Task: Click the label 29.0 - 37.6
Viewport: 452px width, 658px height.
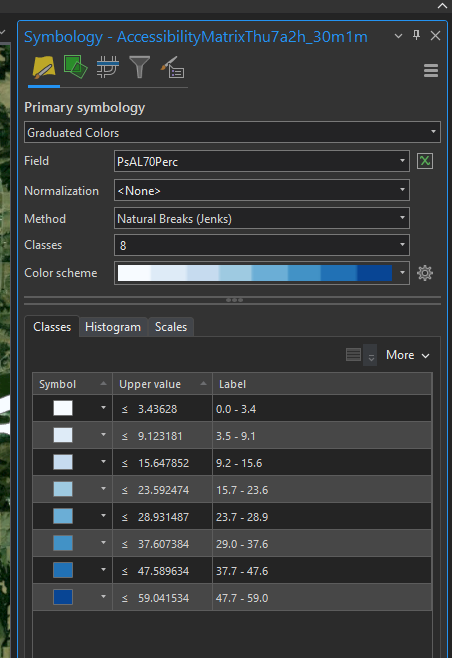Action: 242,544
